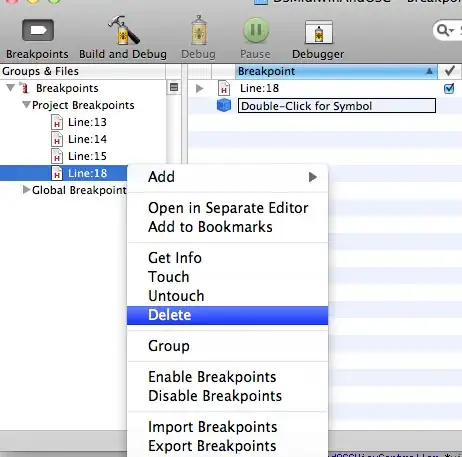Expand Line:18 row in breakpoint table
462x457 pixels.
[x=199, y=88]
